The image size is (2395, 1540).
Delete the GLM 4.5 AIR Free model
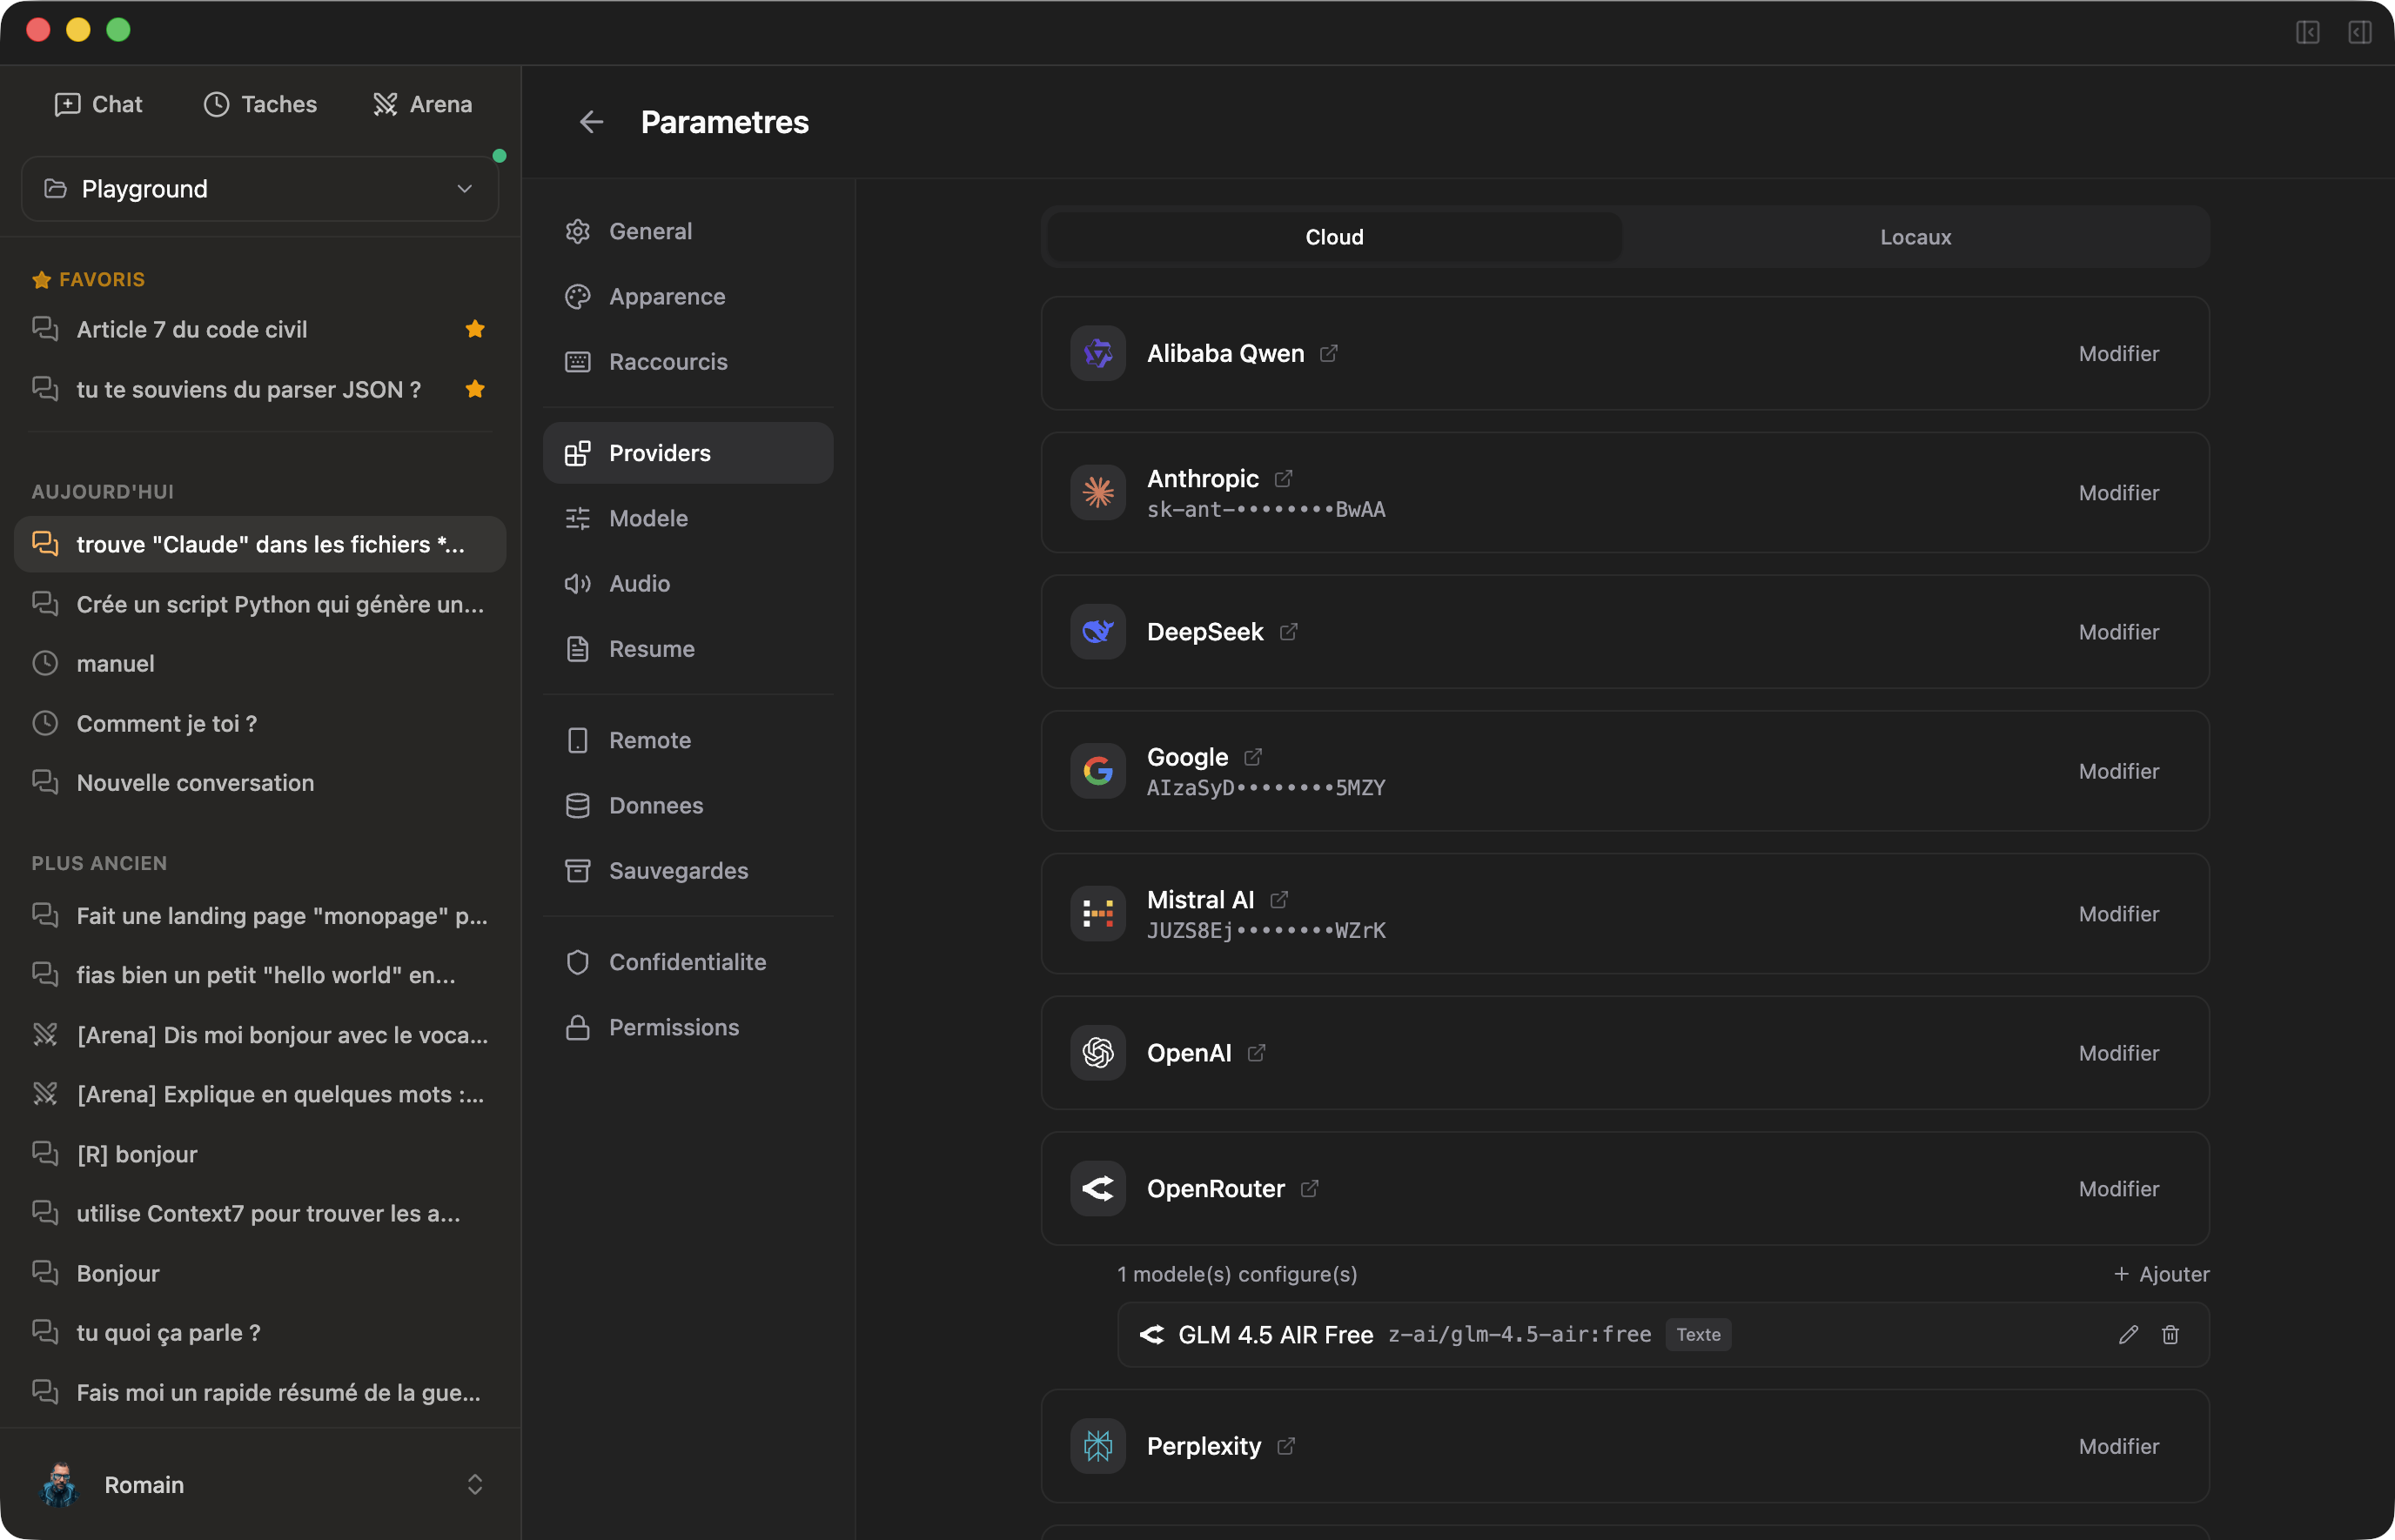[x=2170, y=1335]
